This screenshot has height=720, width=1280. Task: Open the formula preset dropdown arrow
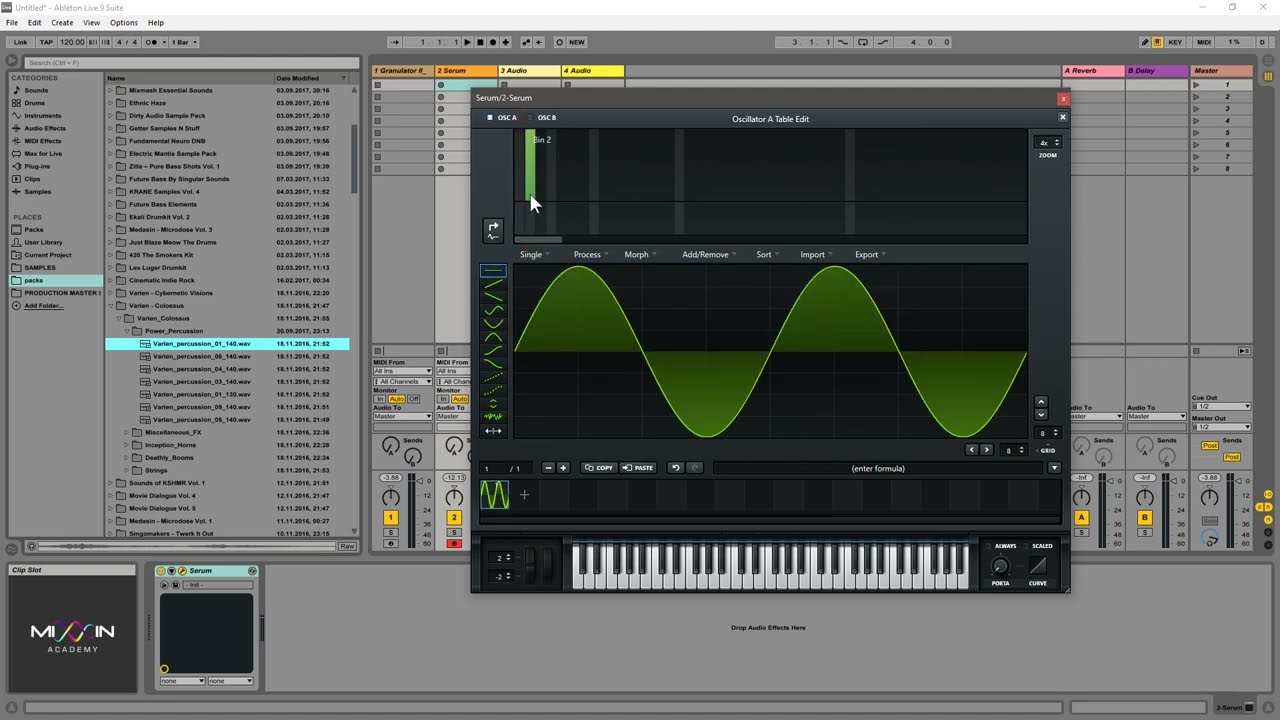1054,468
